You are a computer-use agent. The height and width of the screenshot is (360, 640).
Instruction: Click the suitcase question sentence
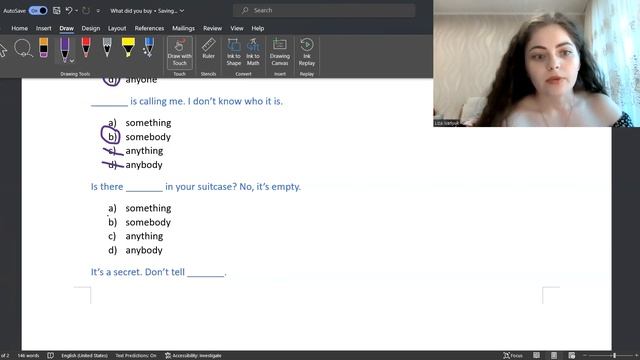click(196, 187)
